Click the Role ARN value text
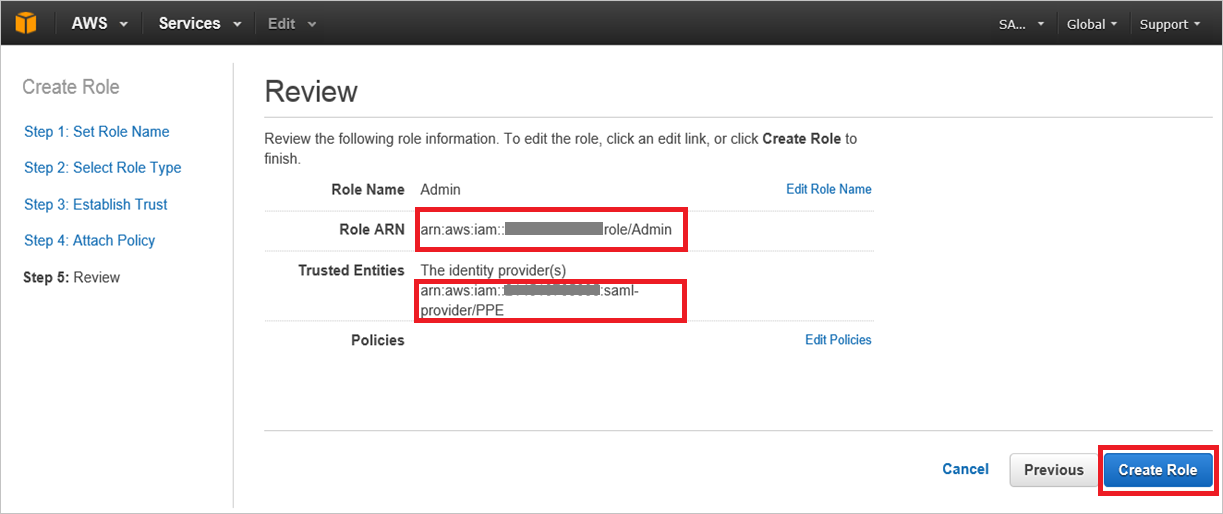 click(x=552, y=229)
